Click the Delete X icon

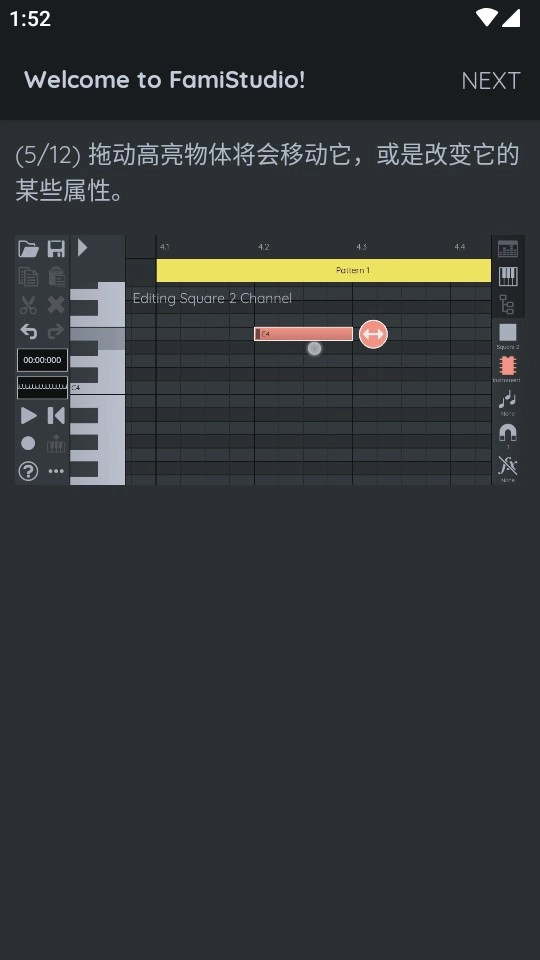[x=56, y=304]
